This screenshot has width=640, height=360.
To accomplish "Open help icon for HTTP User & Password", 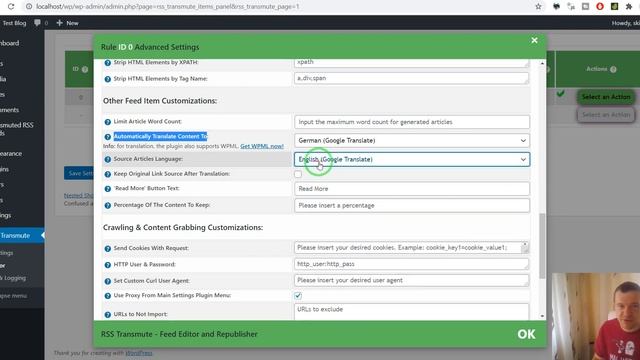I will 108,264.
